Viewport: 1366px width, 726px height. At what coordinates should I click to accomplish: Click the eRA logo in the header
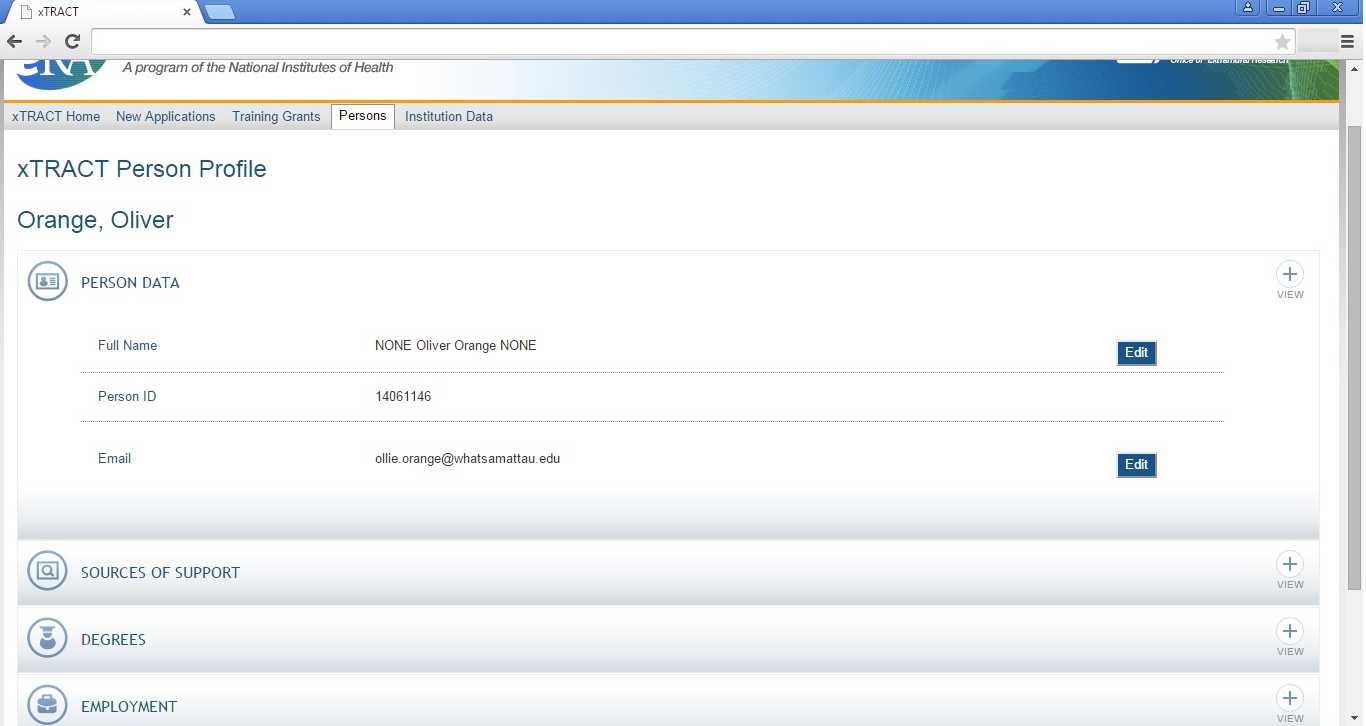pyautogui.click(x=60, y=74)
